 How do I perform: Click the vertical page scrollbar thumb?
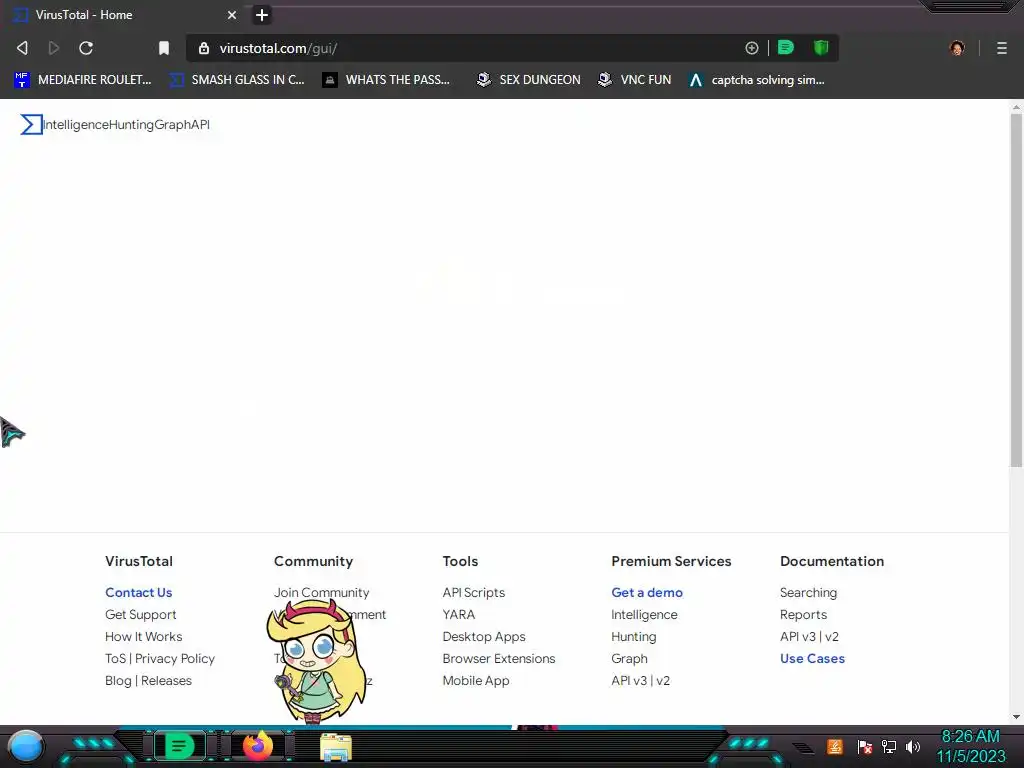(1016, 291)
